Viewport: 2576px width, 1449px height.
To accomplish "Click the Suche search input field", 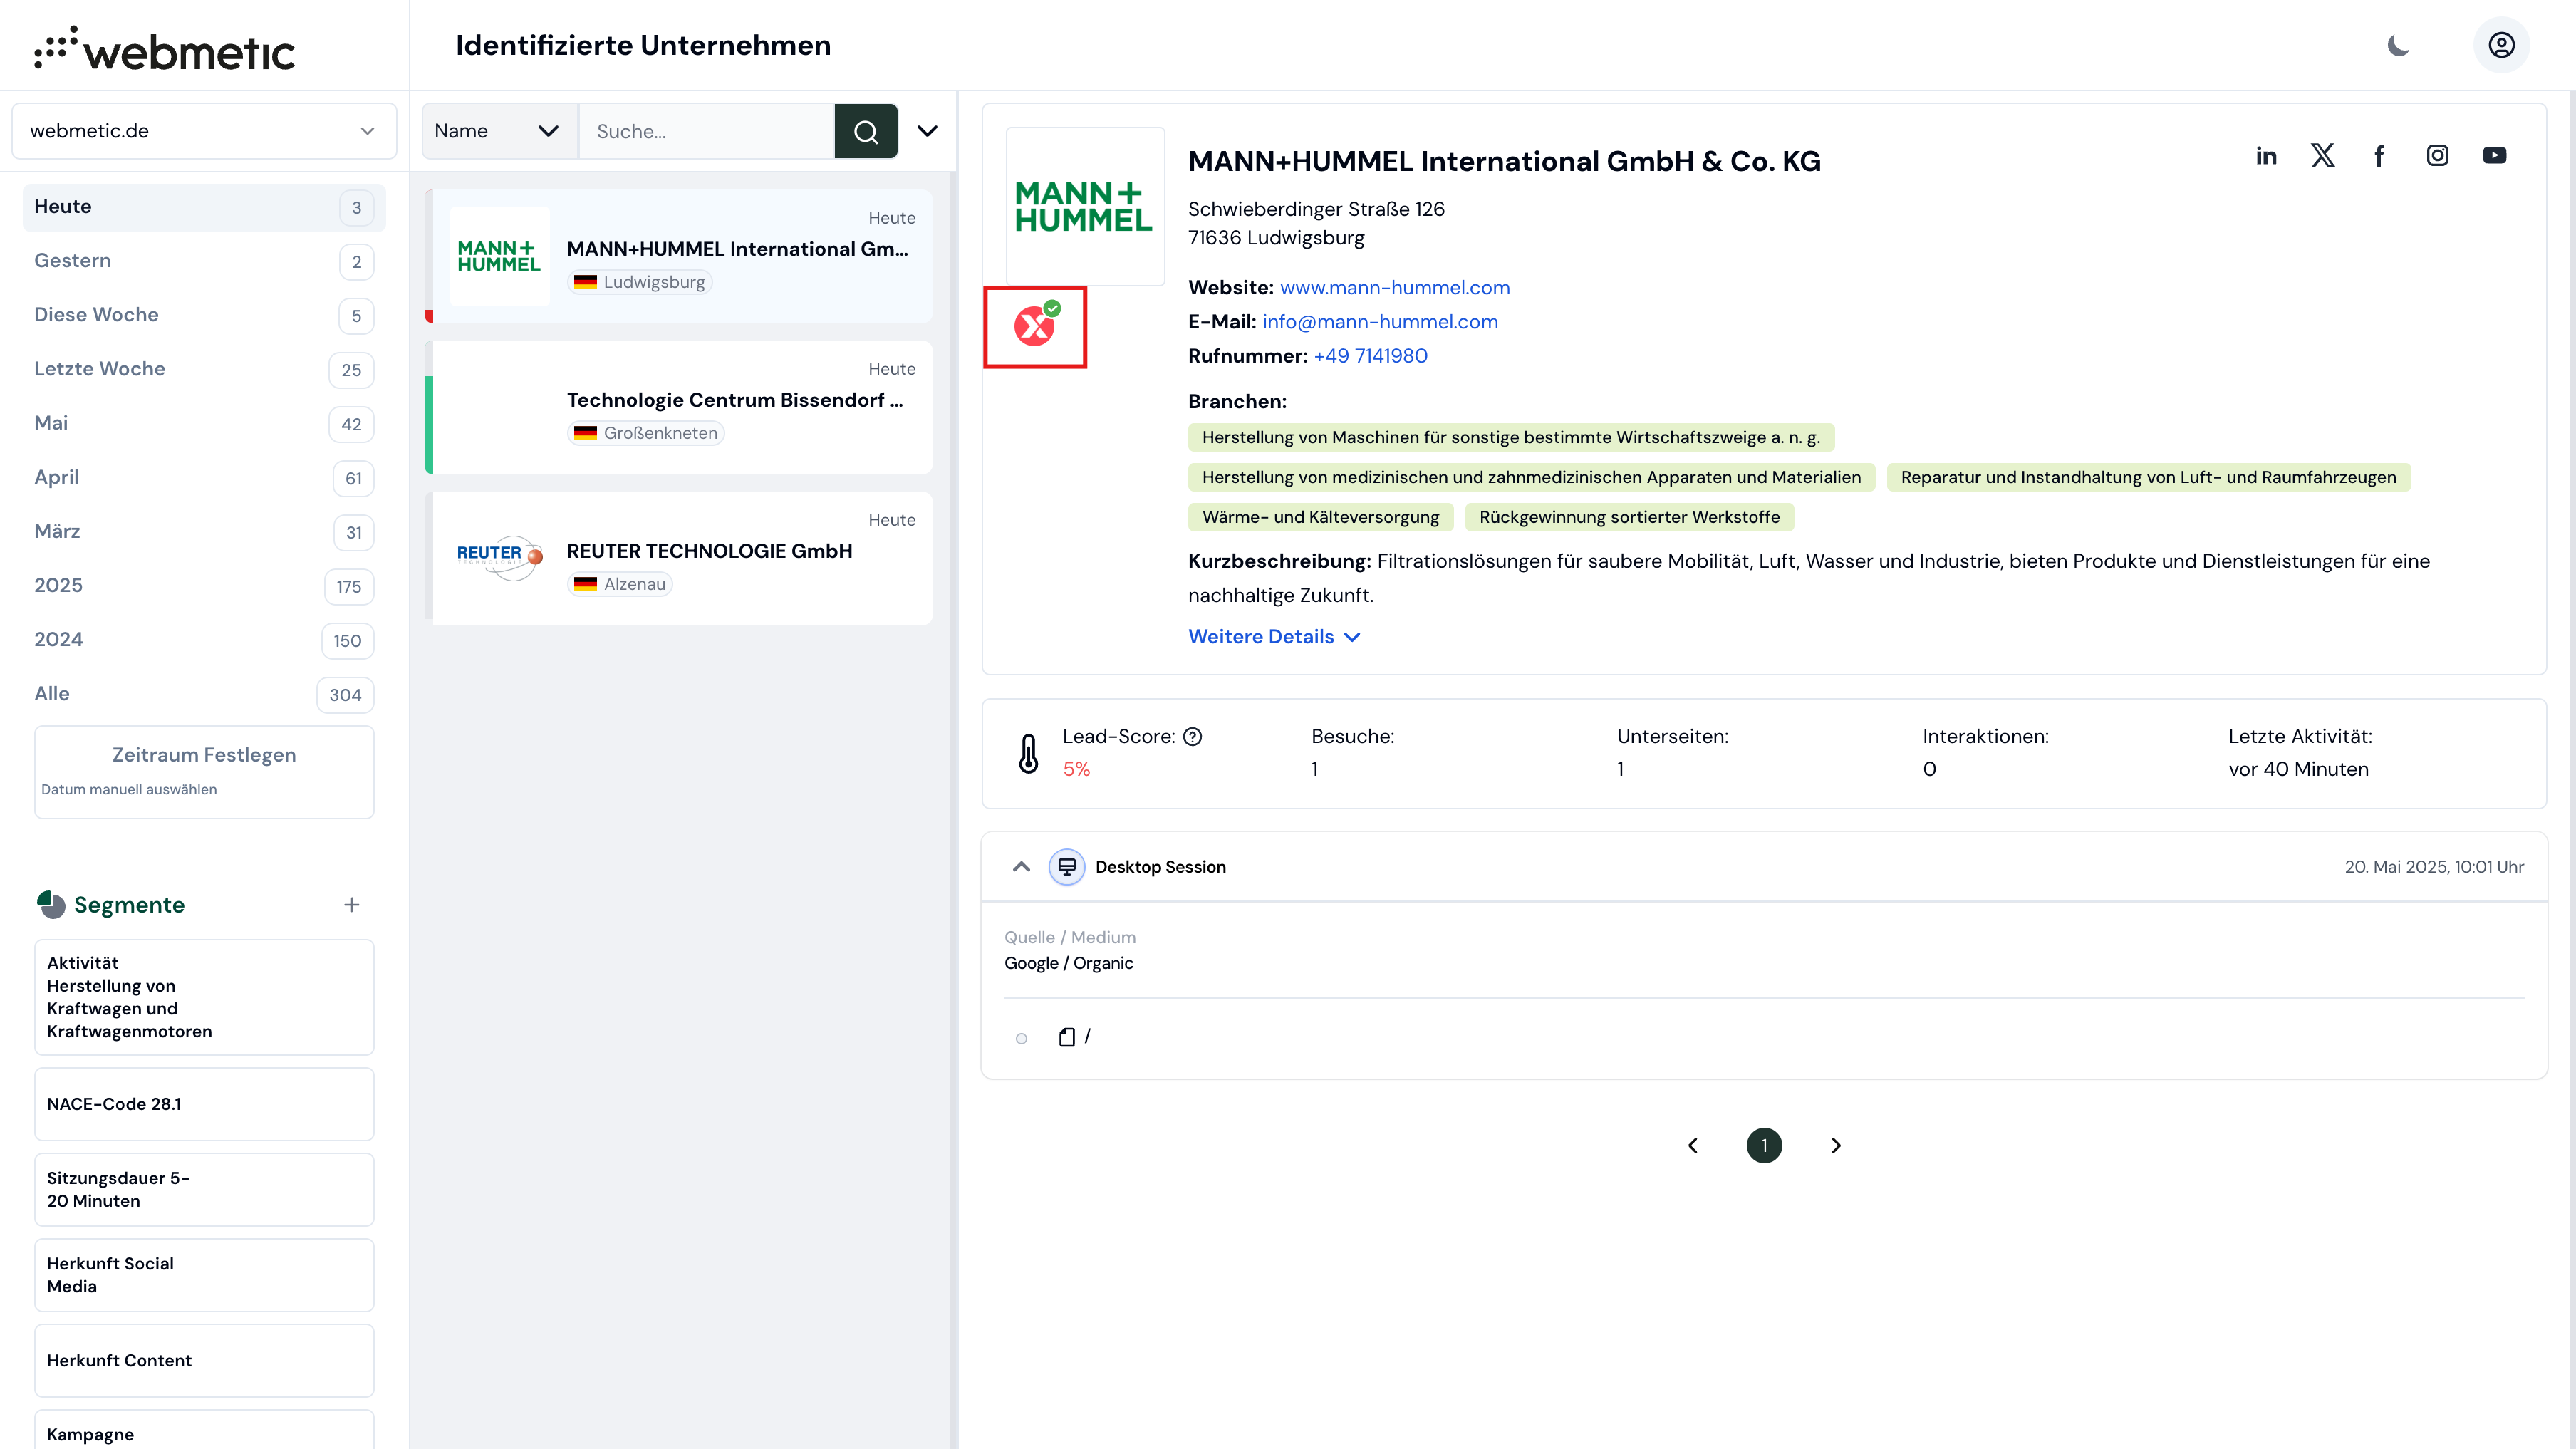I will (706, 131).
